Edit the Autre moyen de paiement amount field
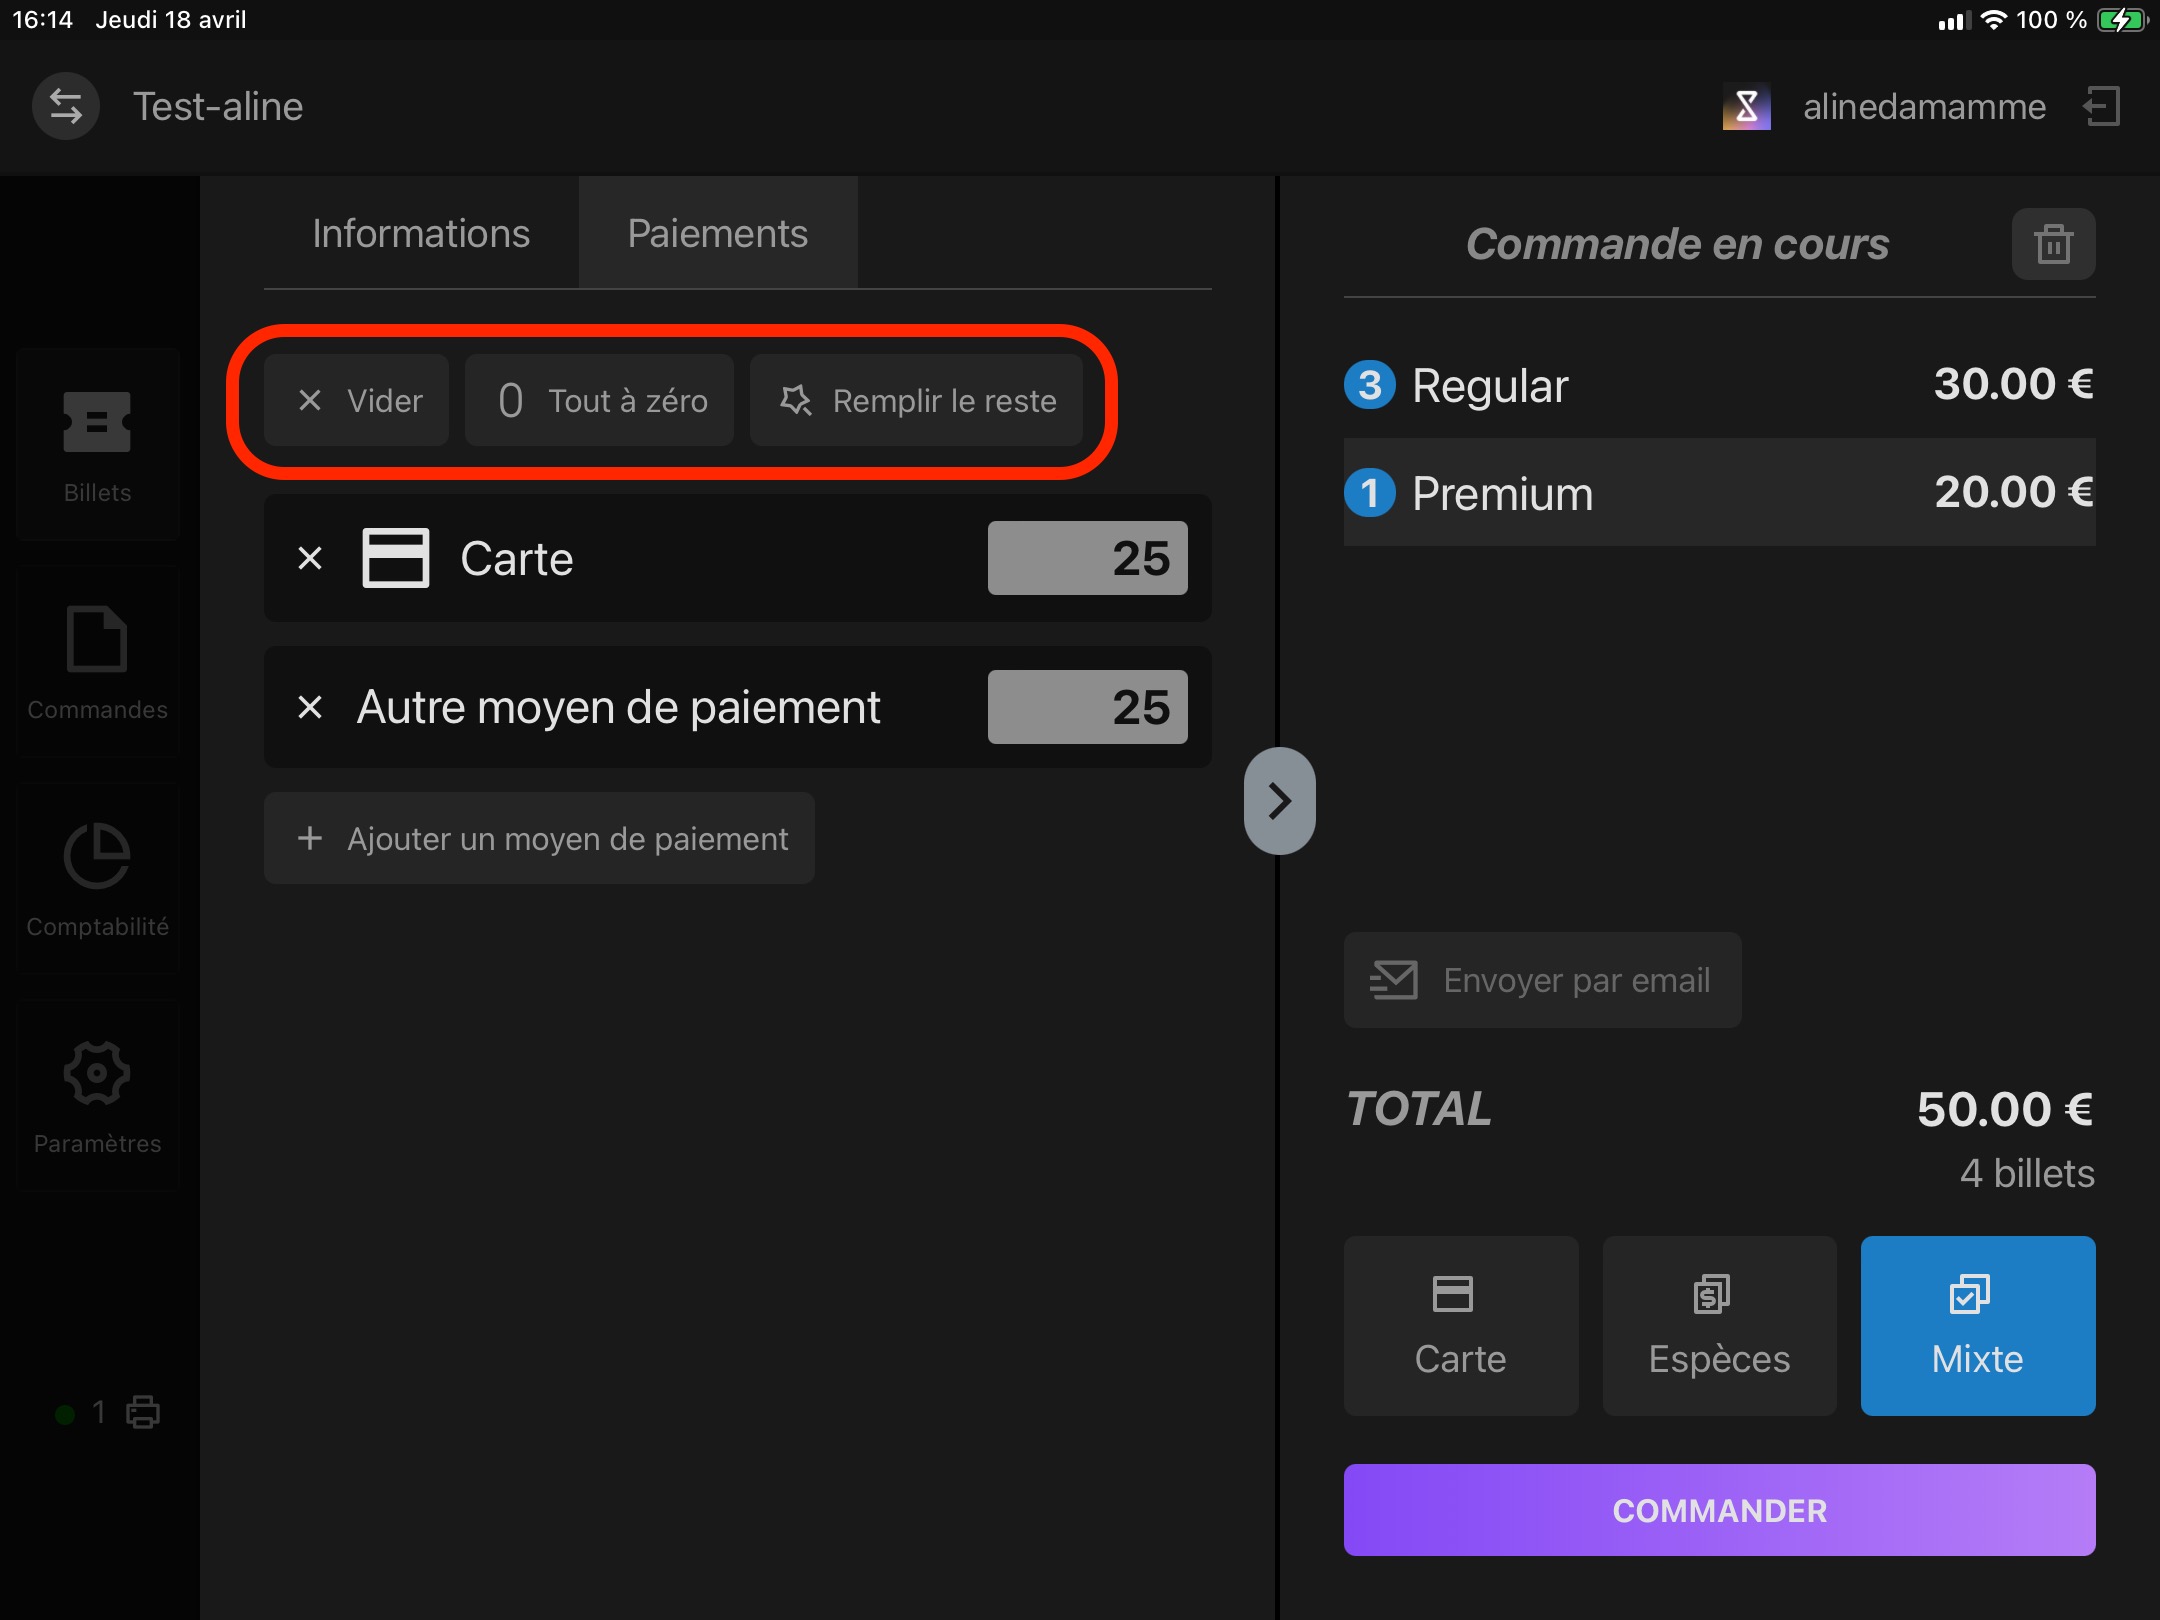The image size is (2160, 1620). (x=1087, y=707)
